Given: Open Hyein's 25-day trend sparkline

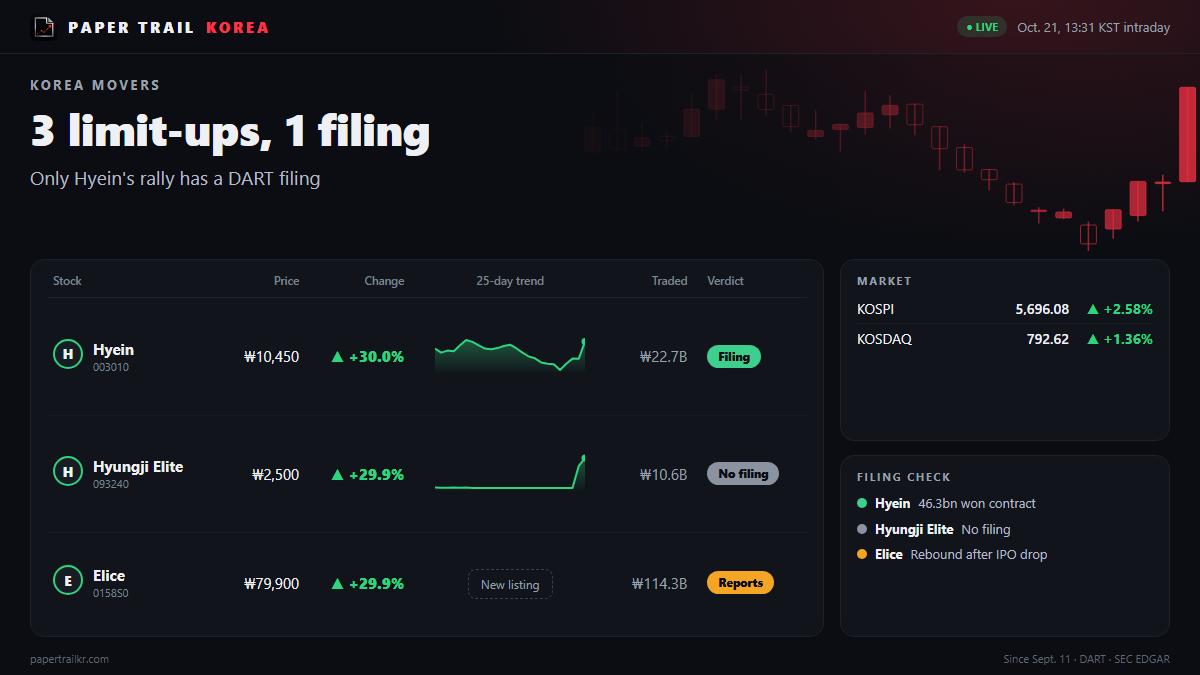Looking at the screenshot, I should click(x=510, y=356).
